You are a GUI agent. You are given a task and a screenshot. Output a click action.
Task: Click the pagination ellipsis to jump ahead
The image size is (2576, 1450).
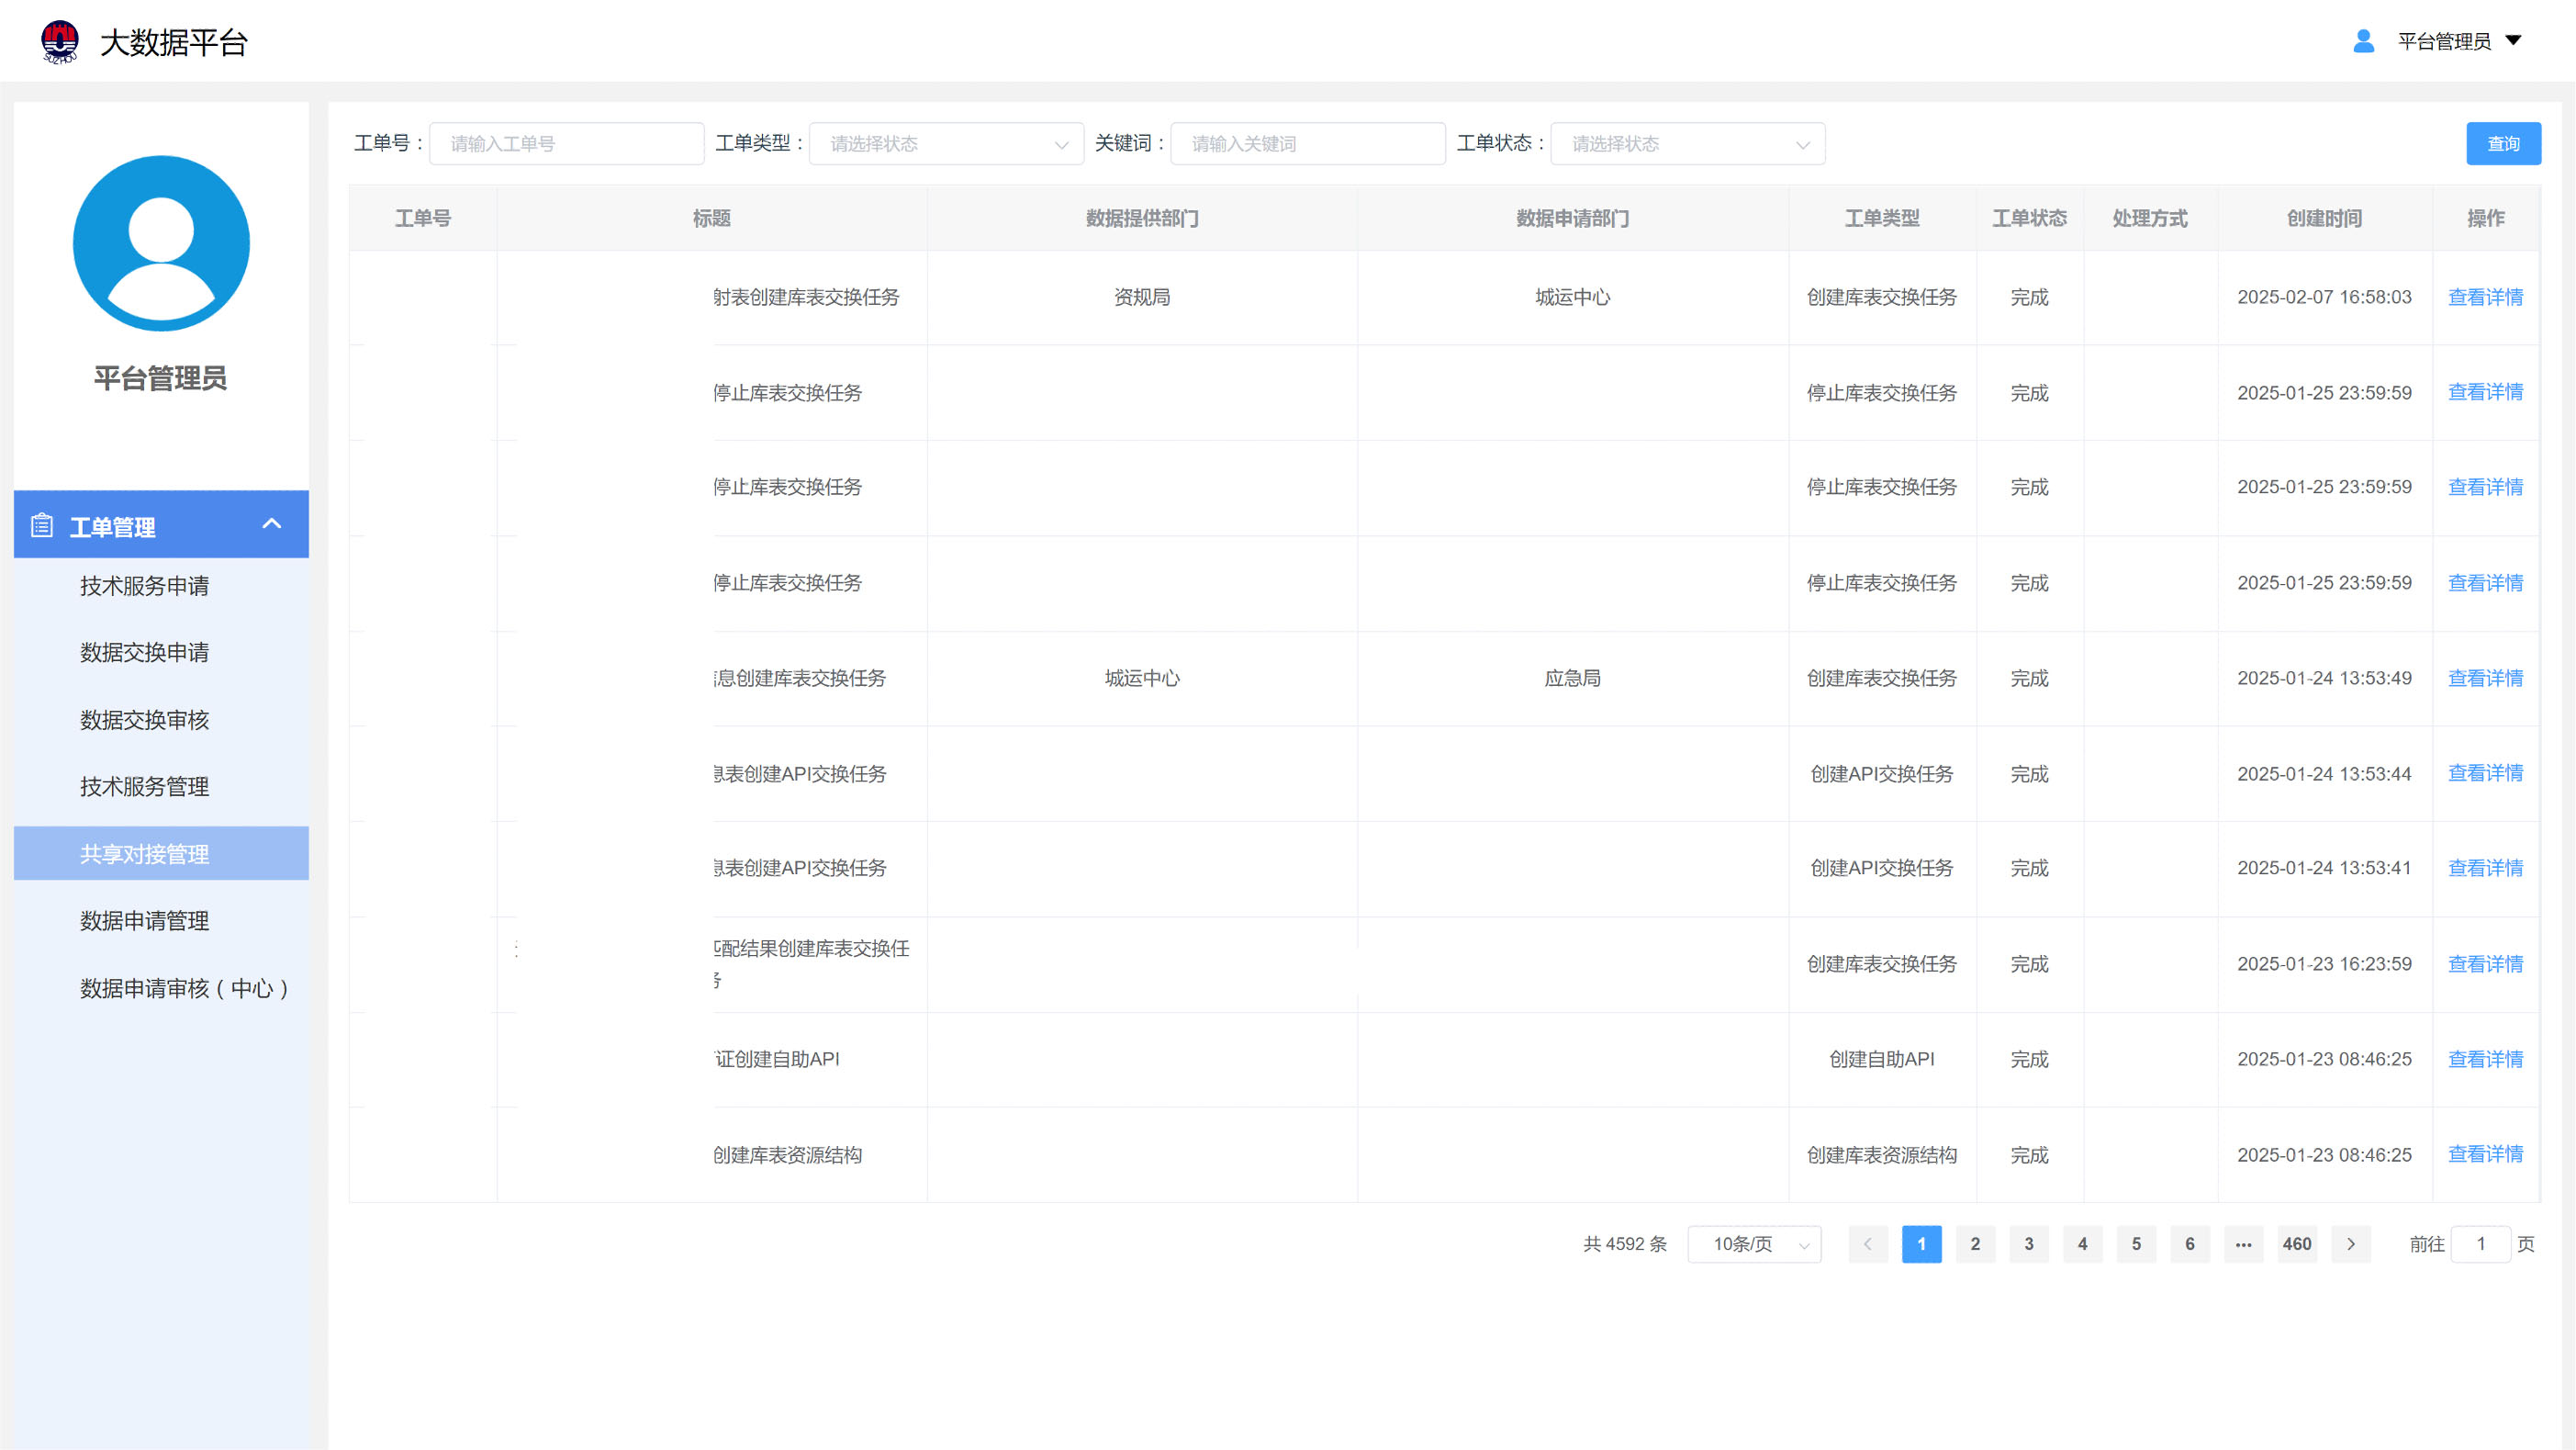click(x=2243, y=1244)
